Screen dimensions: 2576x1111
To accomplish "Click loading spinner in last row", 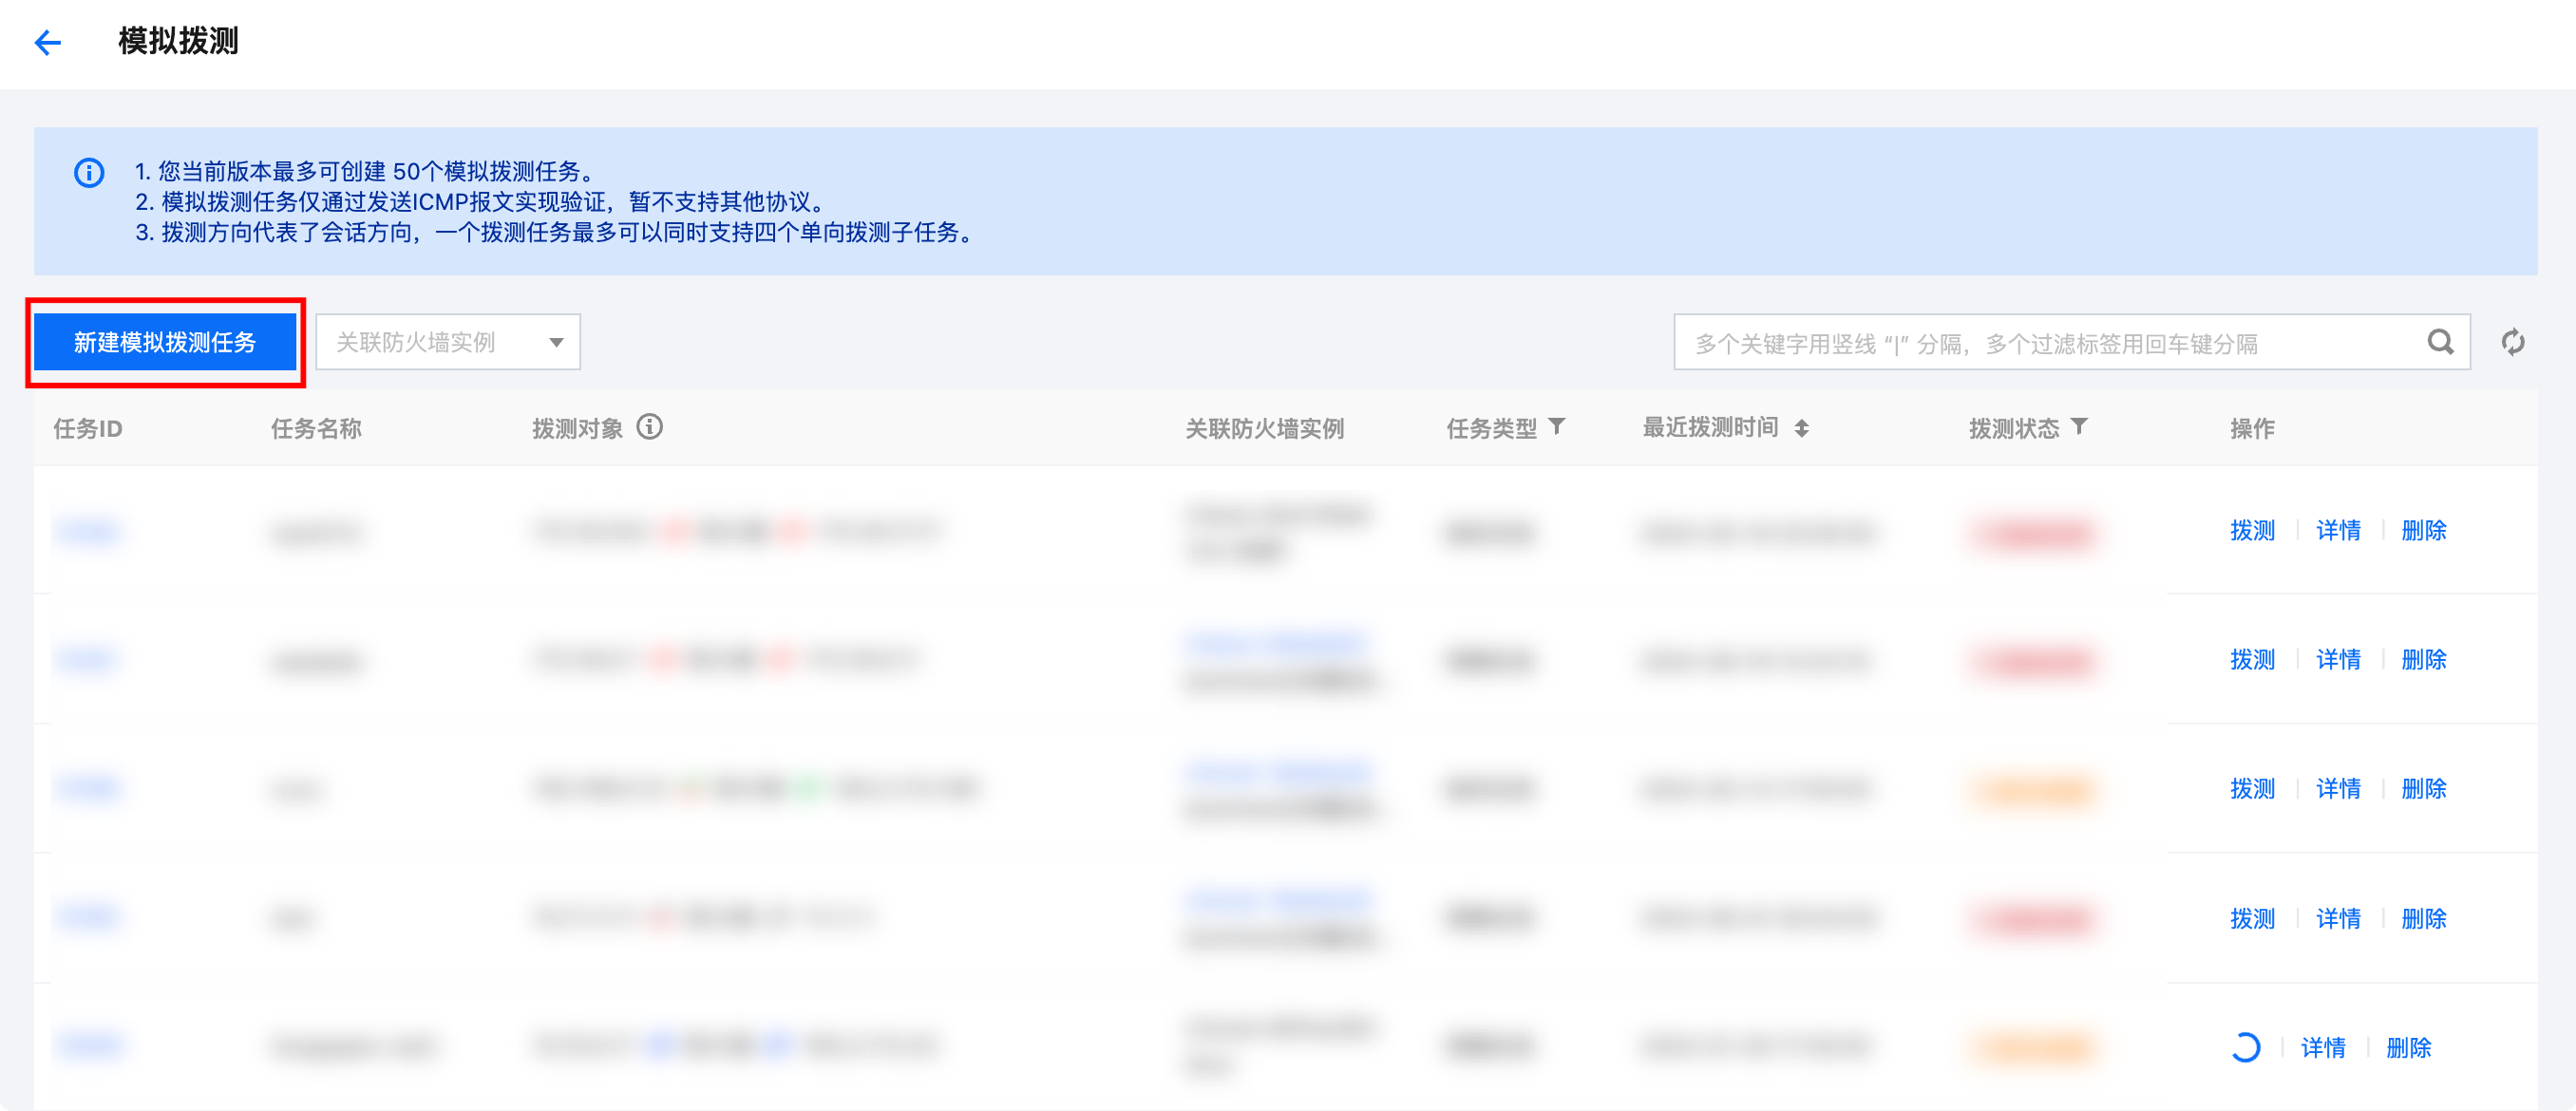I will coord(2245,1047).
